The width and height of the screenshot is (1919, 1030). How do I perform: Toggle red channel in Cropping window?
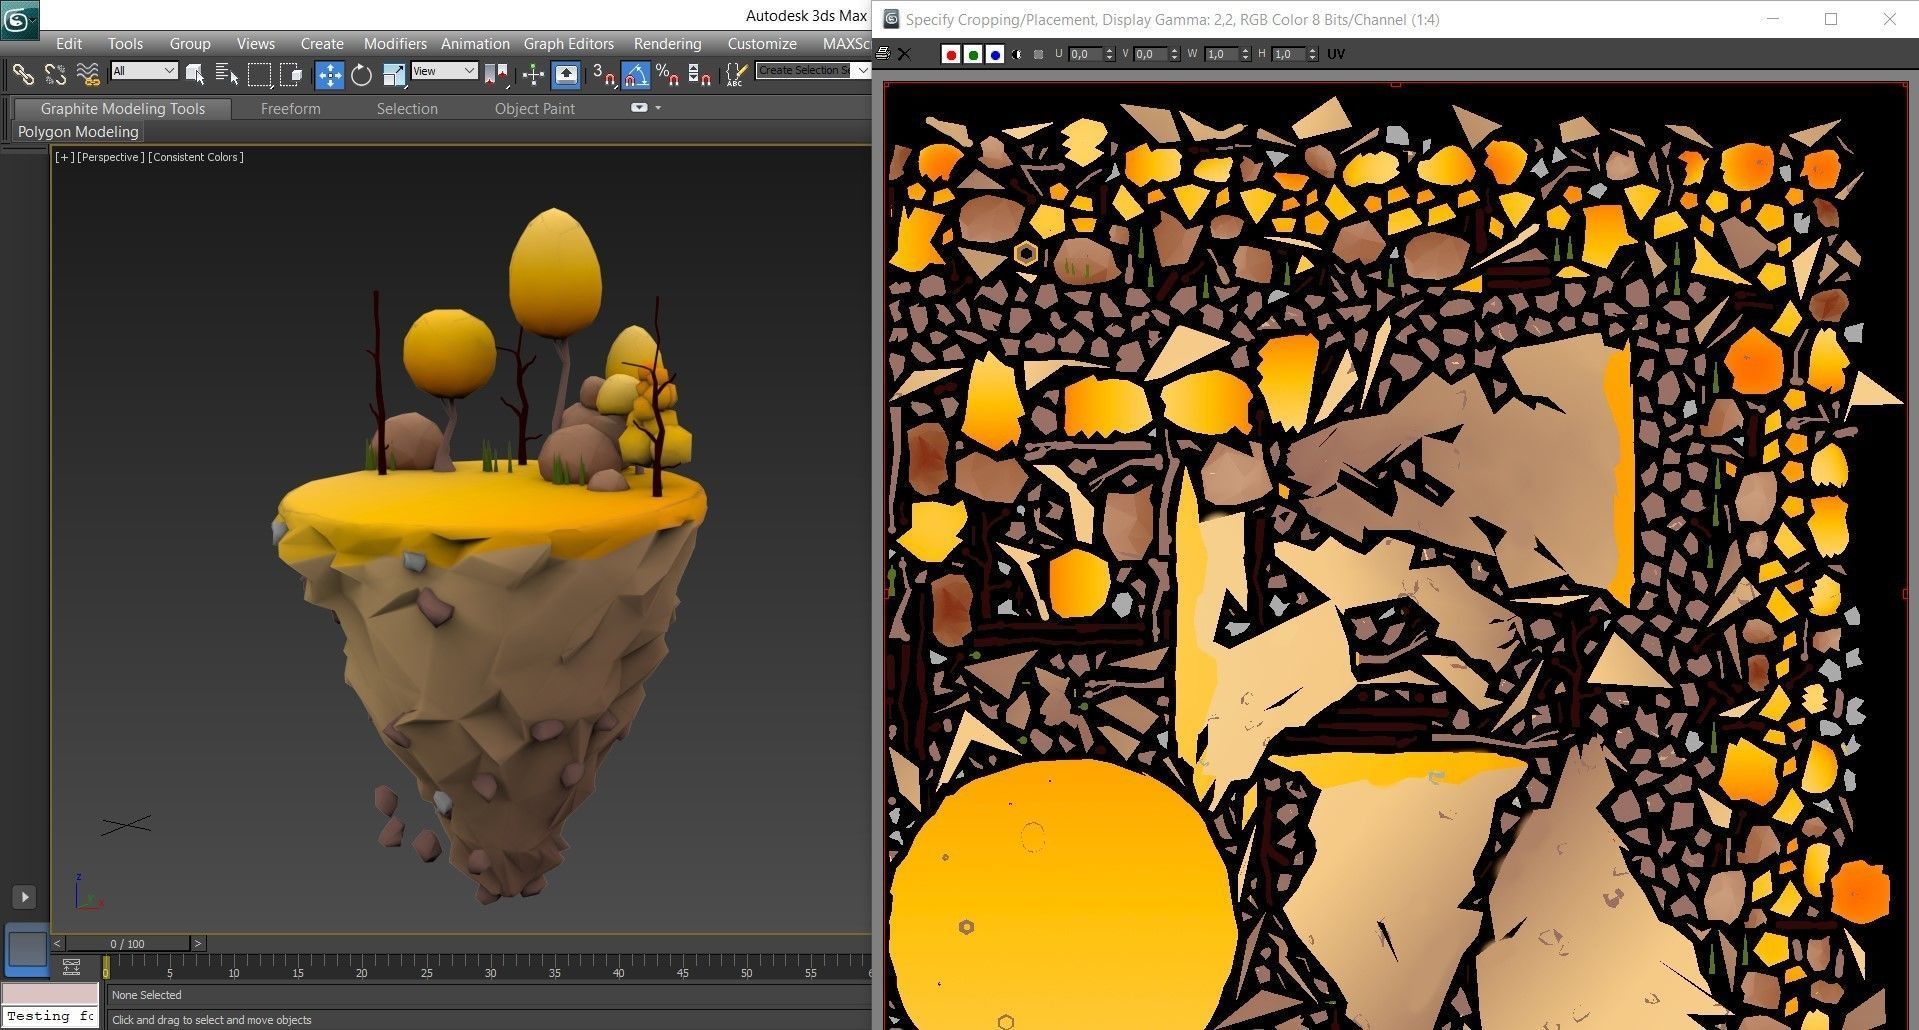point(951,54)
